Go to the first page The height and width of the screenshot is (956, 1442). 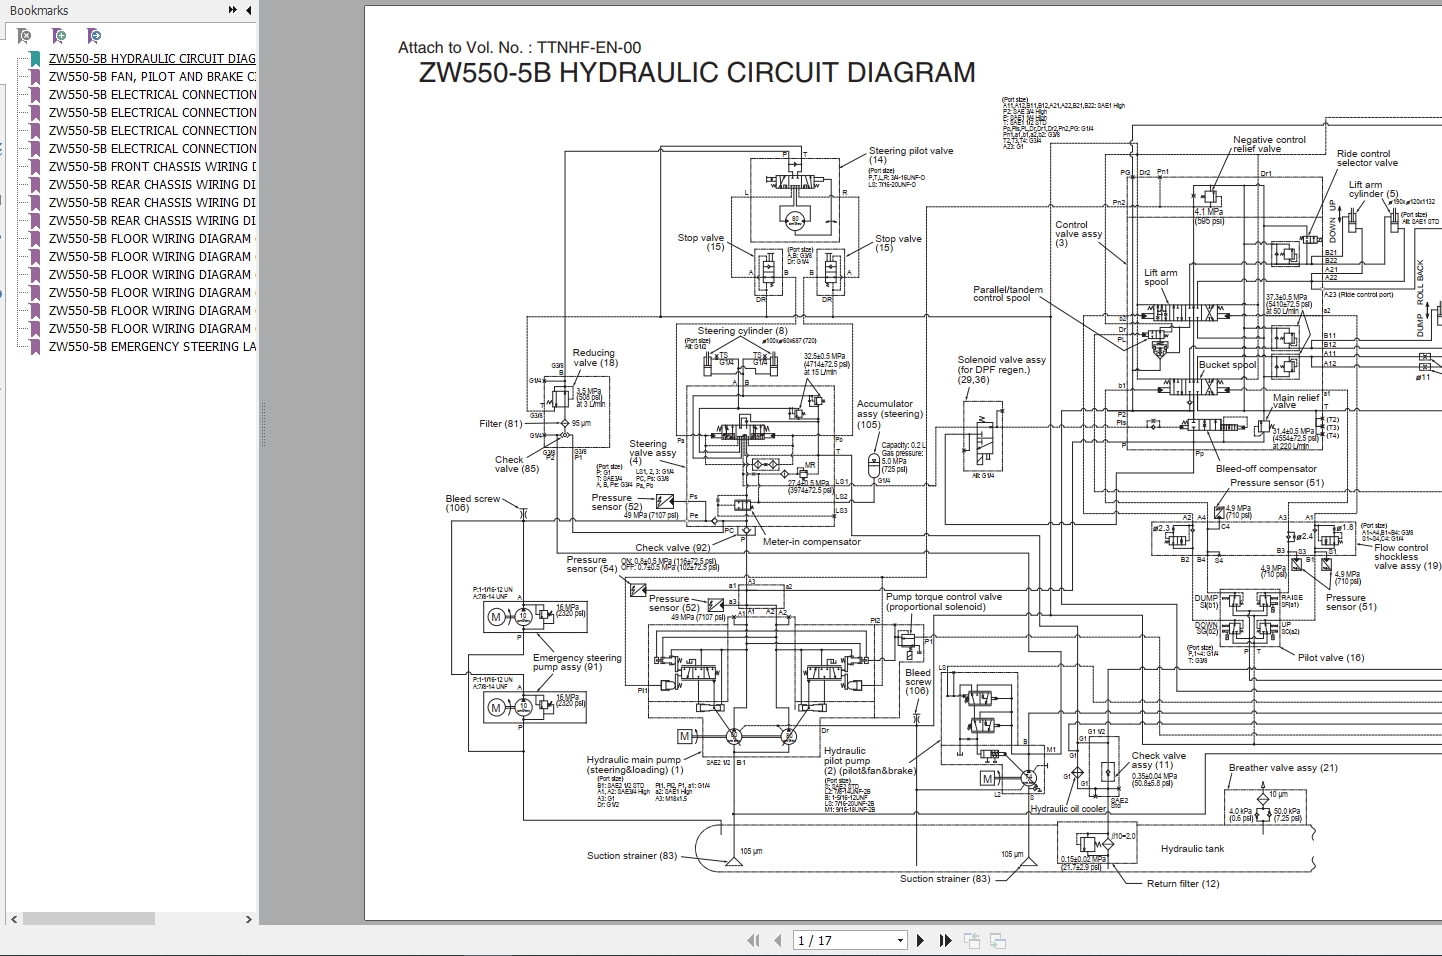click(754, 940)
